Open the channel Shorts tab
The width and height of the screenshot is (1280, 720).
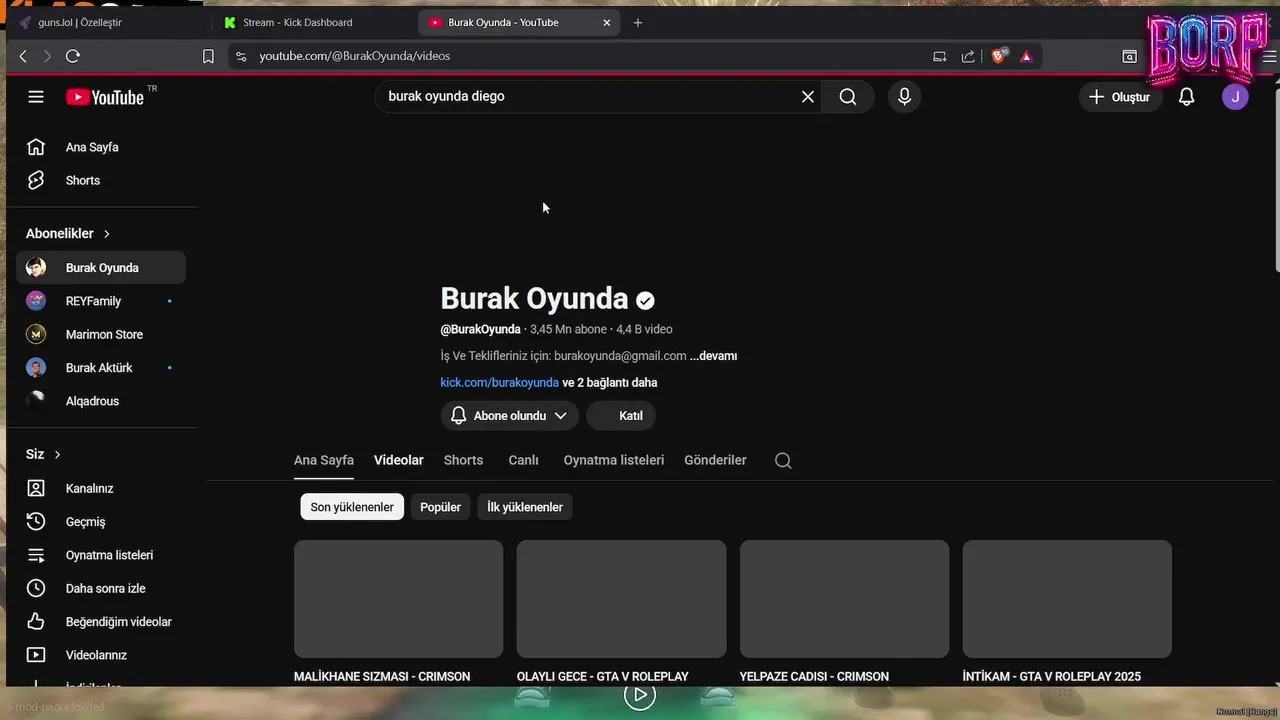pyautogui.click(x=463, y=460)
